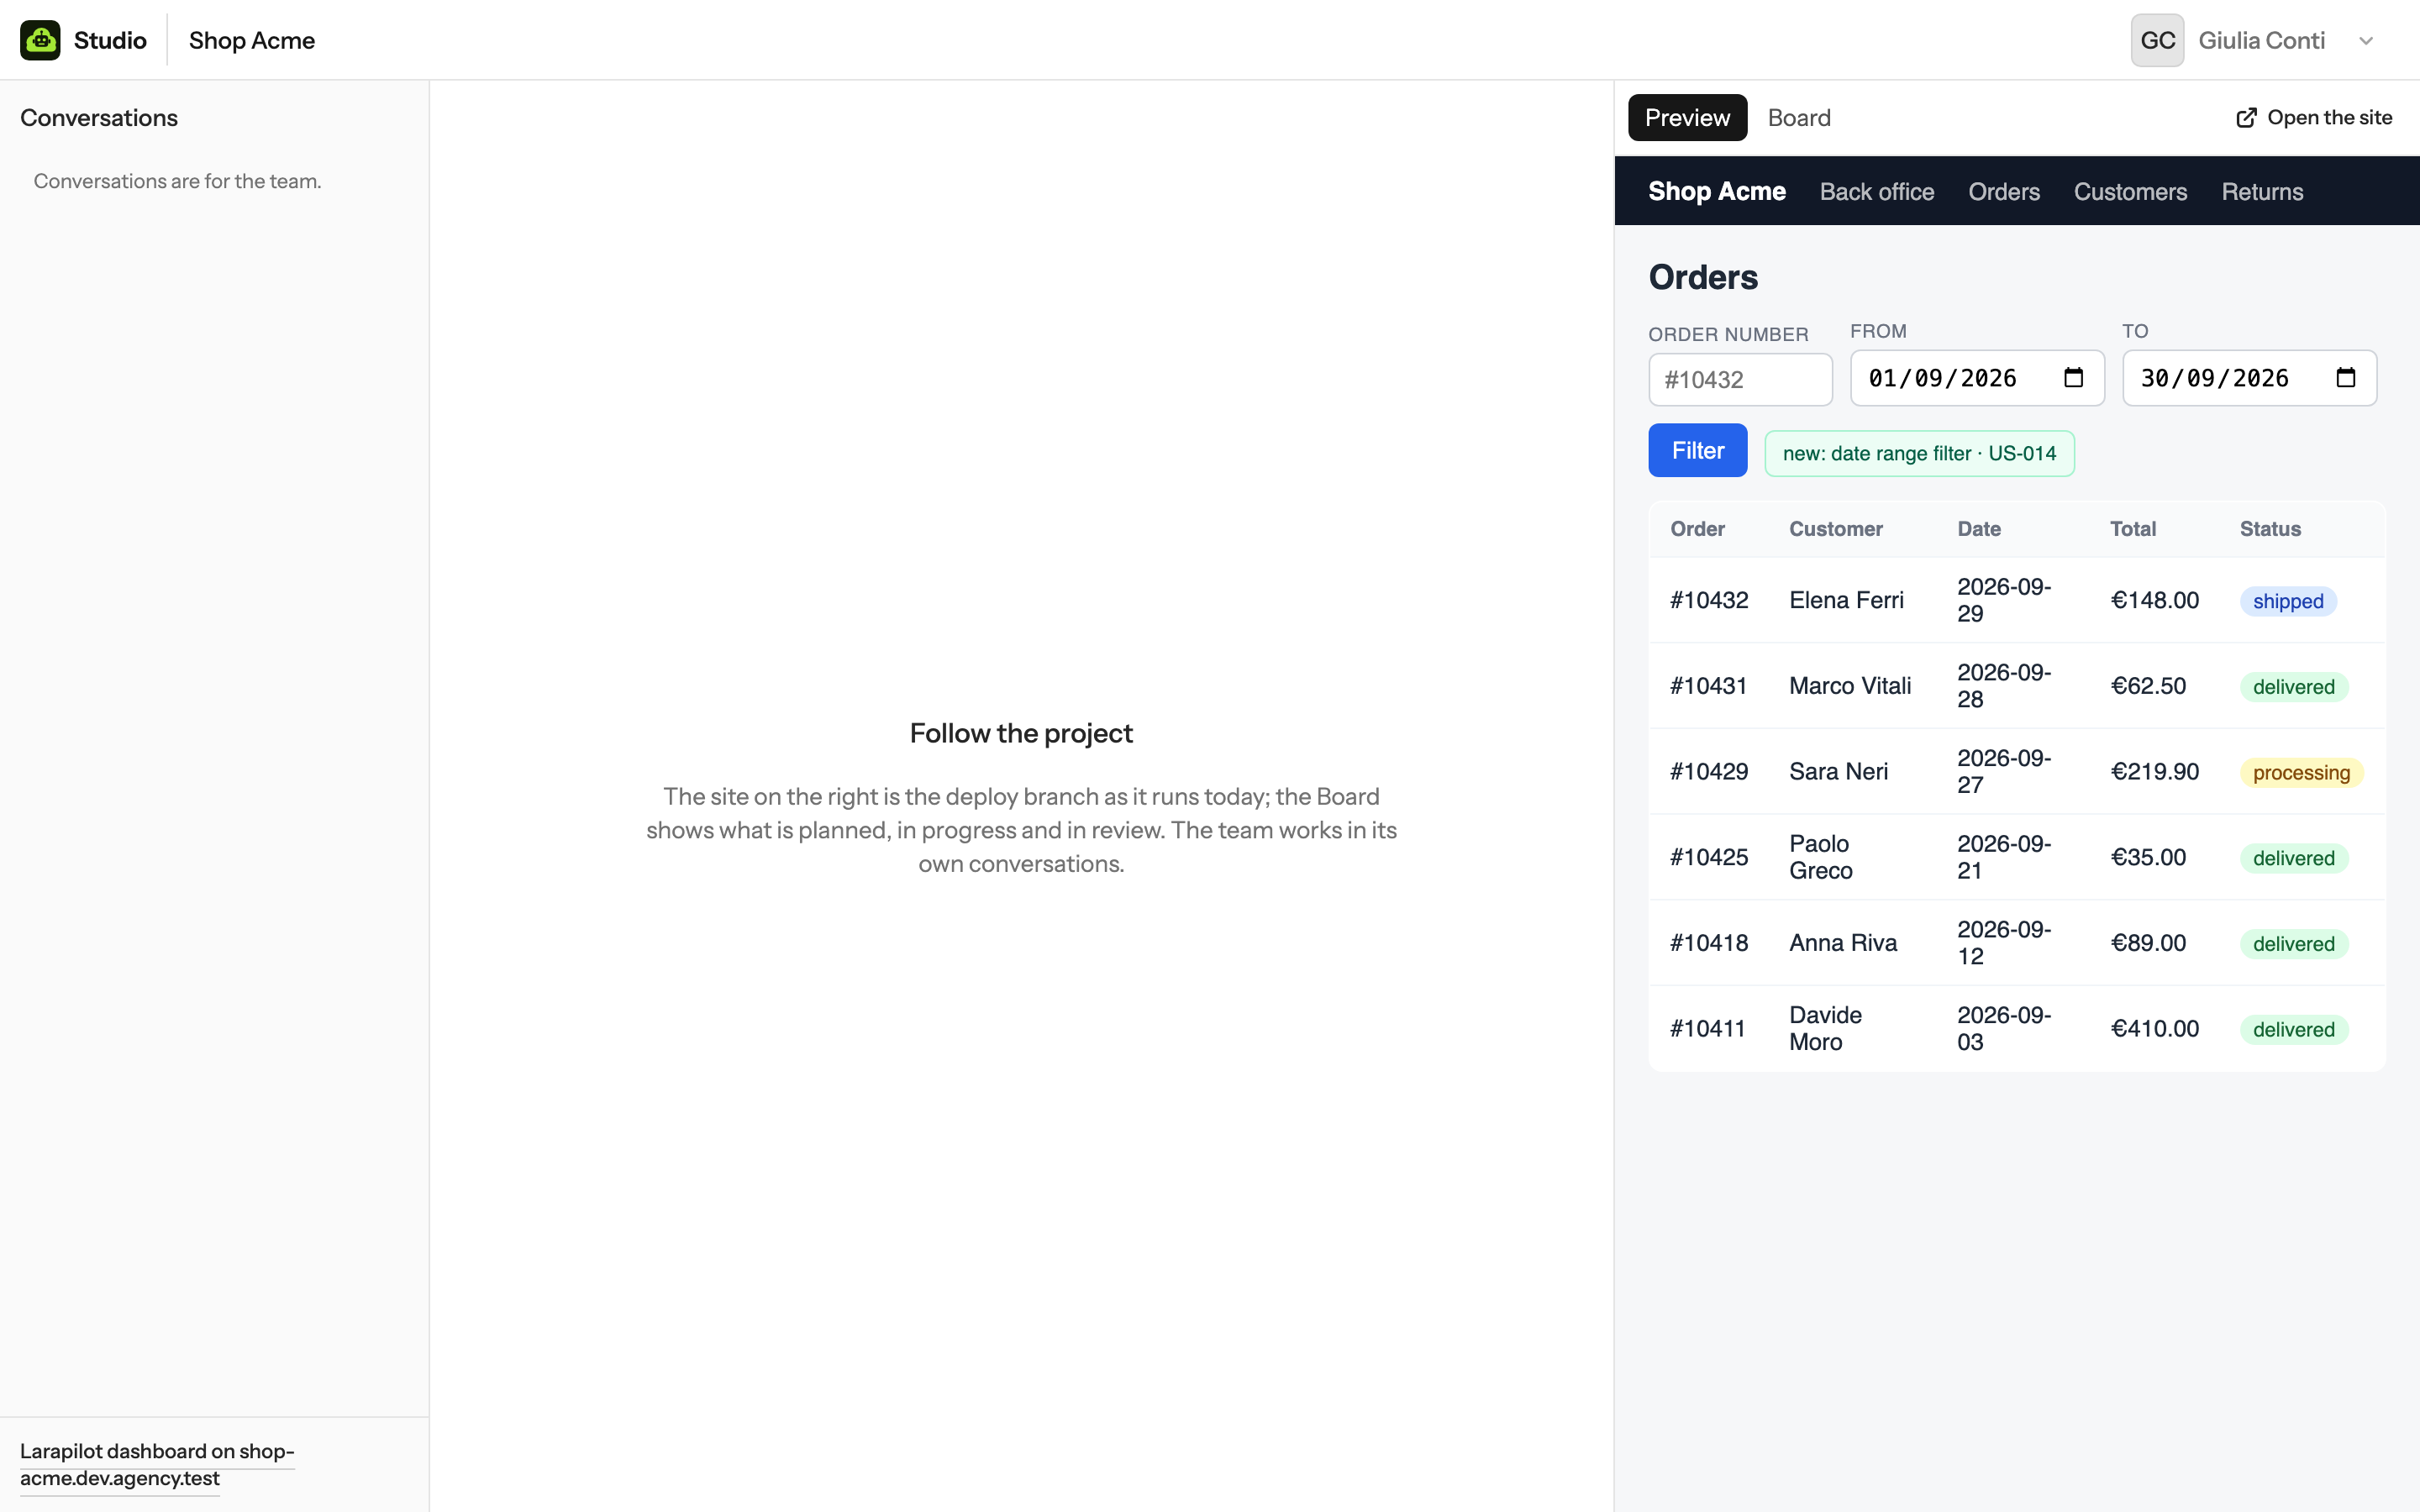The height and width of the screenshot is (1512, 2420).
Task: Open the FROM date calendar picker icon
Action: (2073, 378)
